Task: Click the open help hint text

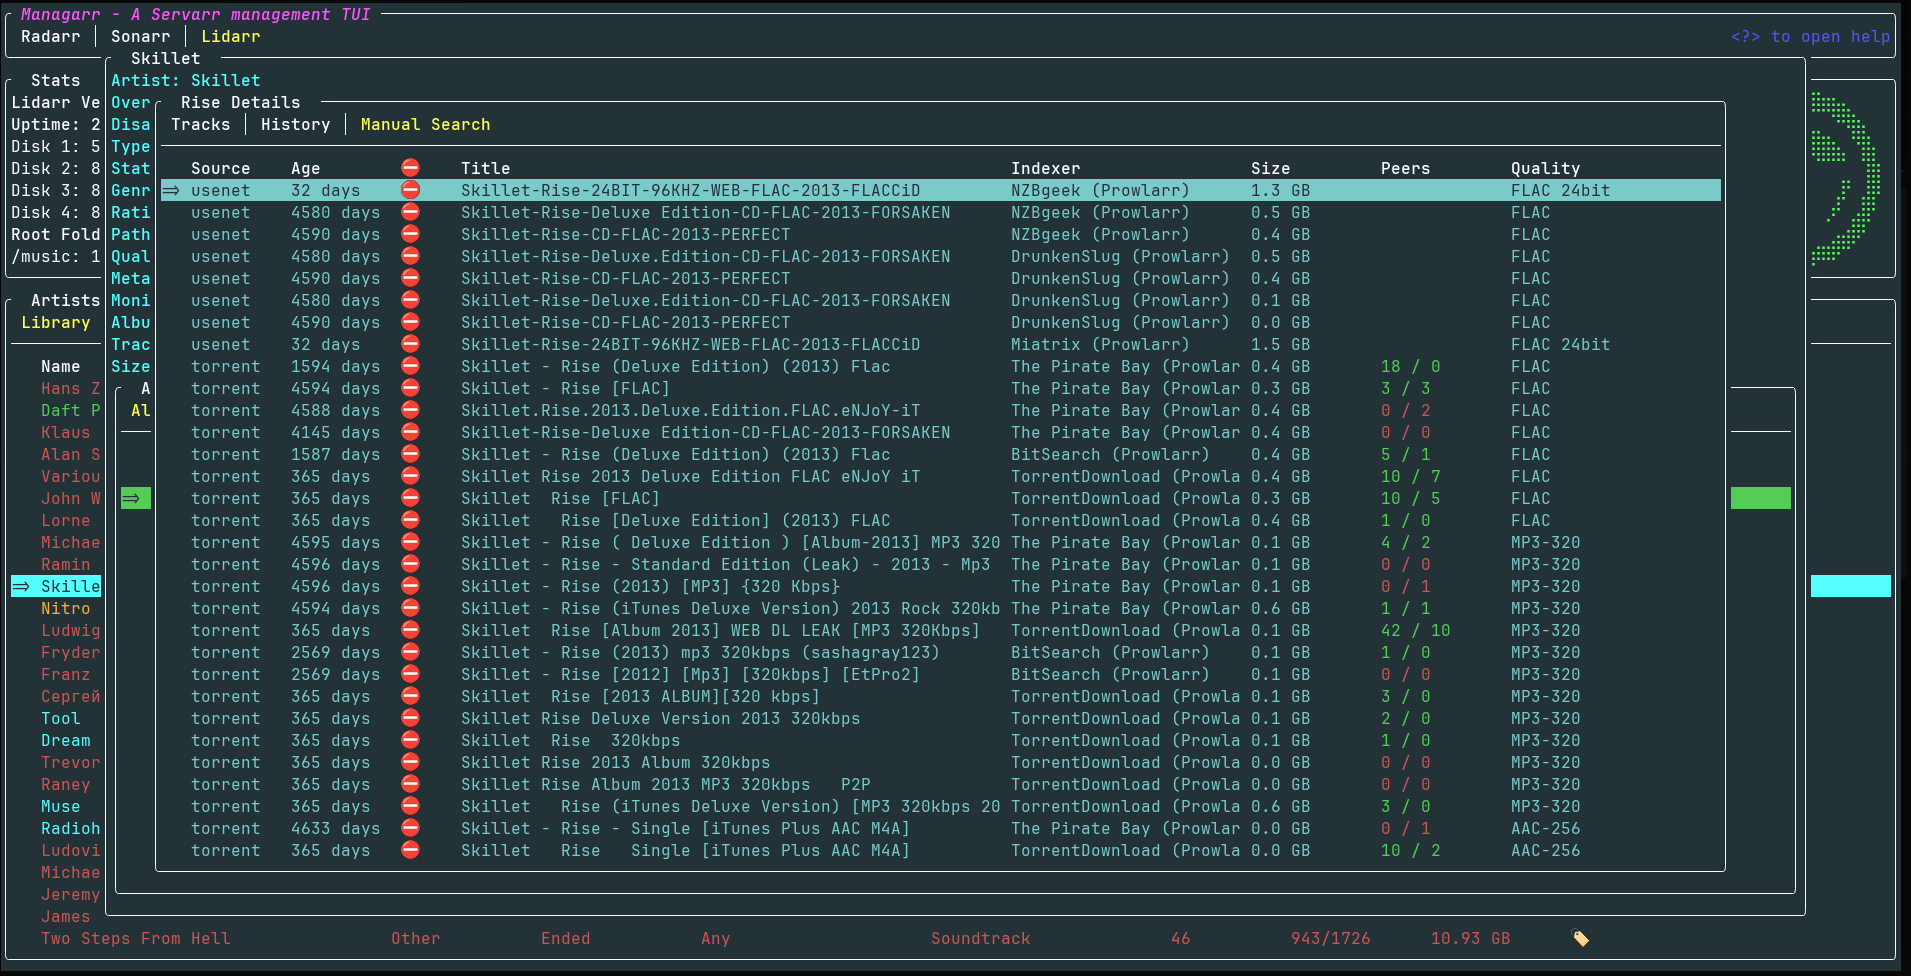Action: pos(1810,36)
